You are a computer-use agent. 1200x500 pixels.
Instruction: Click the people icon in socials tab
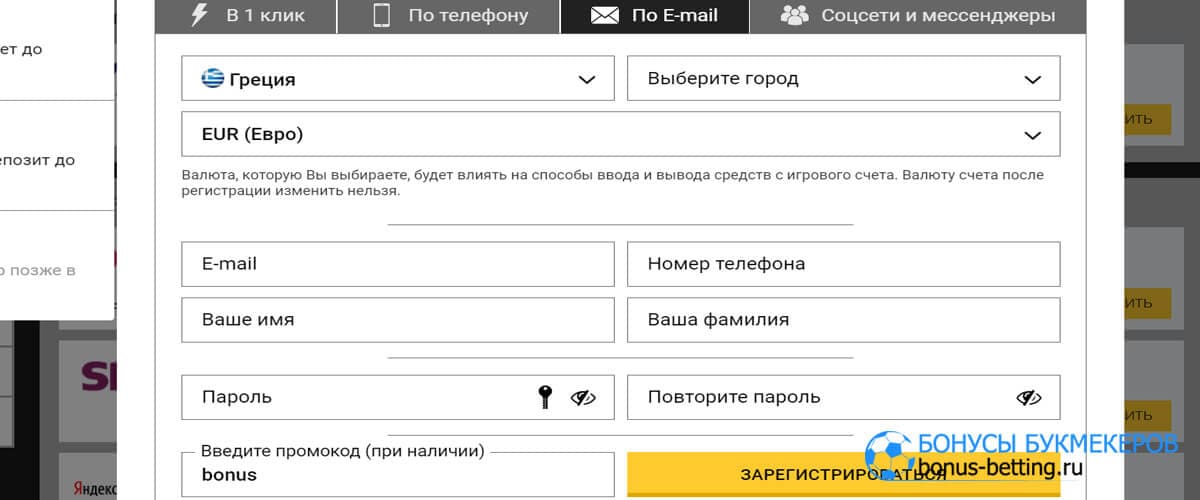[795, 15]
